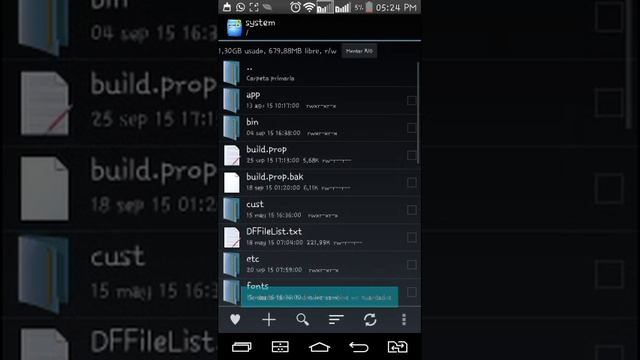Image resolution: width=640 pixels, height=360 pixels.
Task: Select build.prop with its checkbox
Action: tap(411, 155)
